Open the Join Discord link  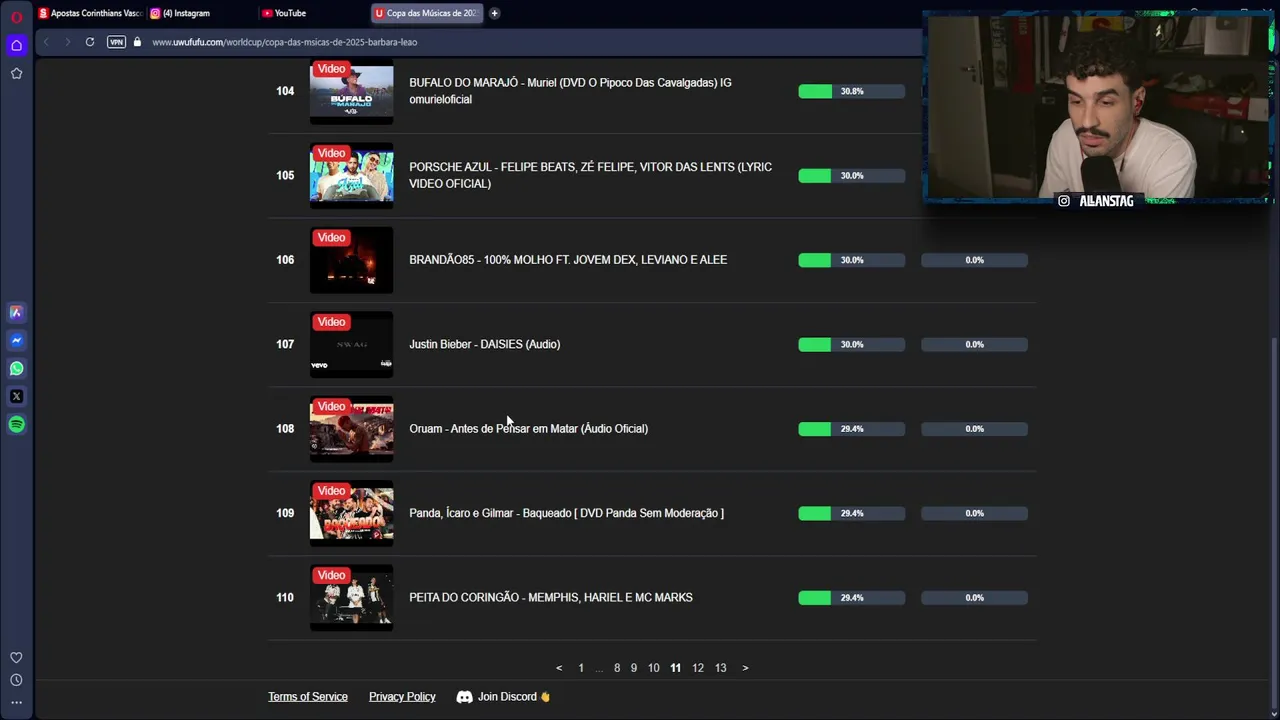coord(504,697)
